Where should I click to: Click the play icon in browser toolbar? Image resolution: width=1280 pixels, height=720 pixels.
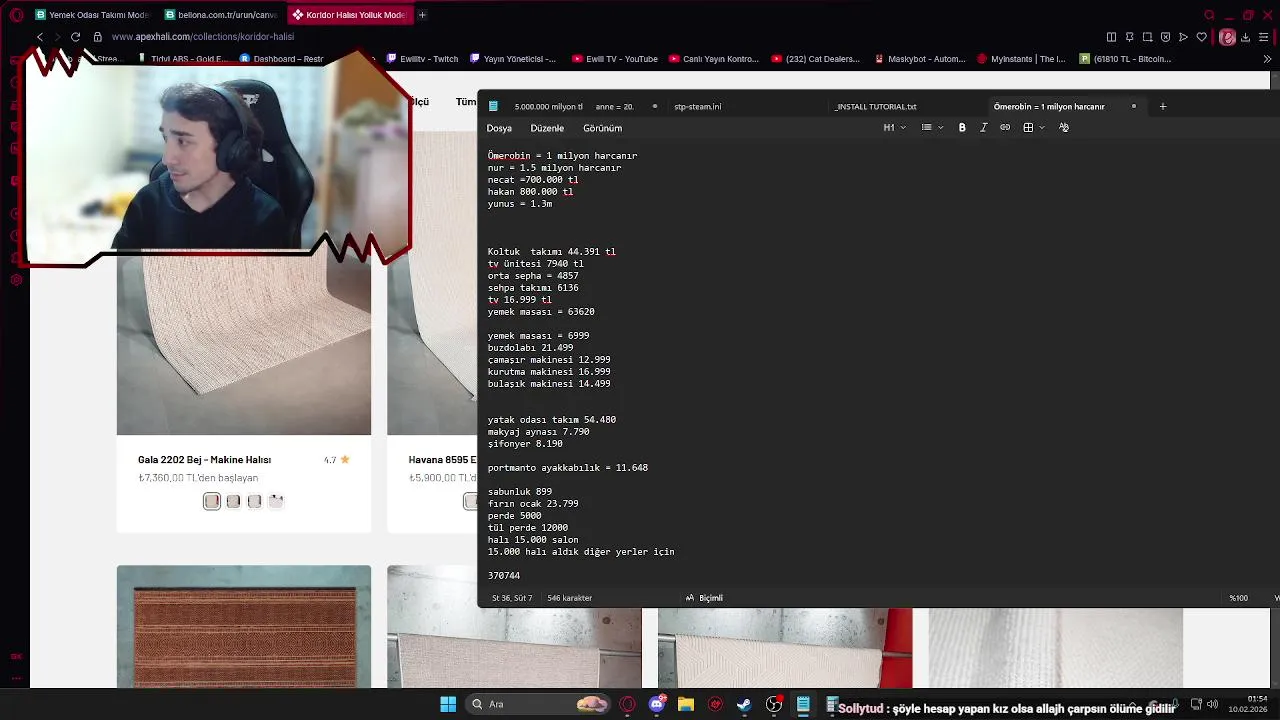[x=1183, y=37]
